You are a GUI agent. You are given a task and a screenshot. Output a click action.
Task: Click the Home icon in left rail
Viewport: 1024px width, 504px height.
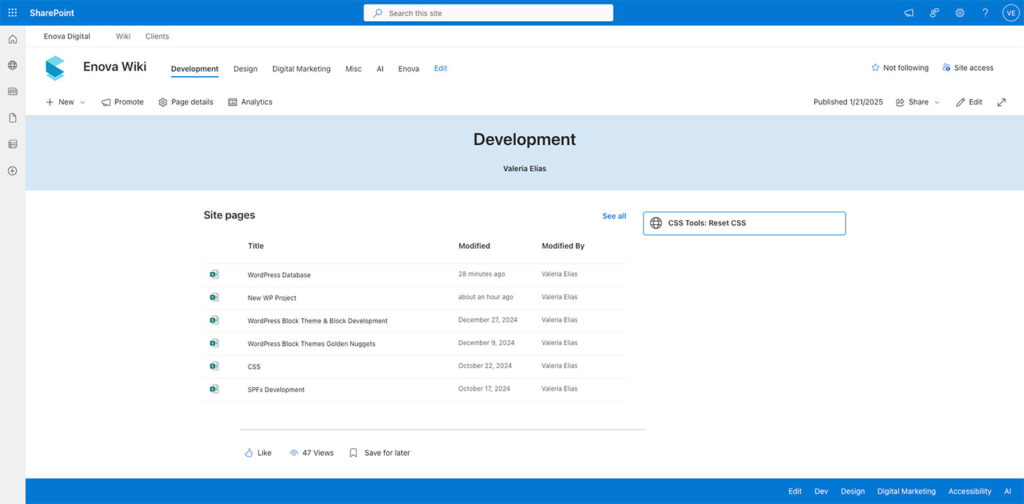pyautogui.click(x=12, y=39)
